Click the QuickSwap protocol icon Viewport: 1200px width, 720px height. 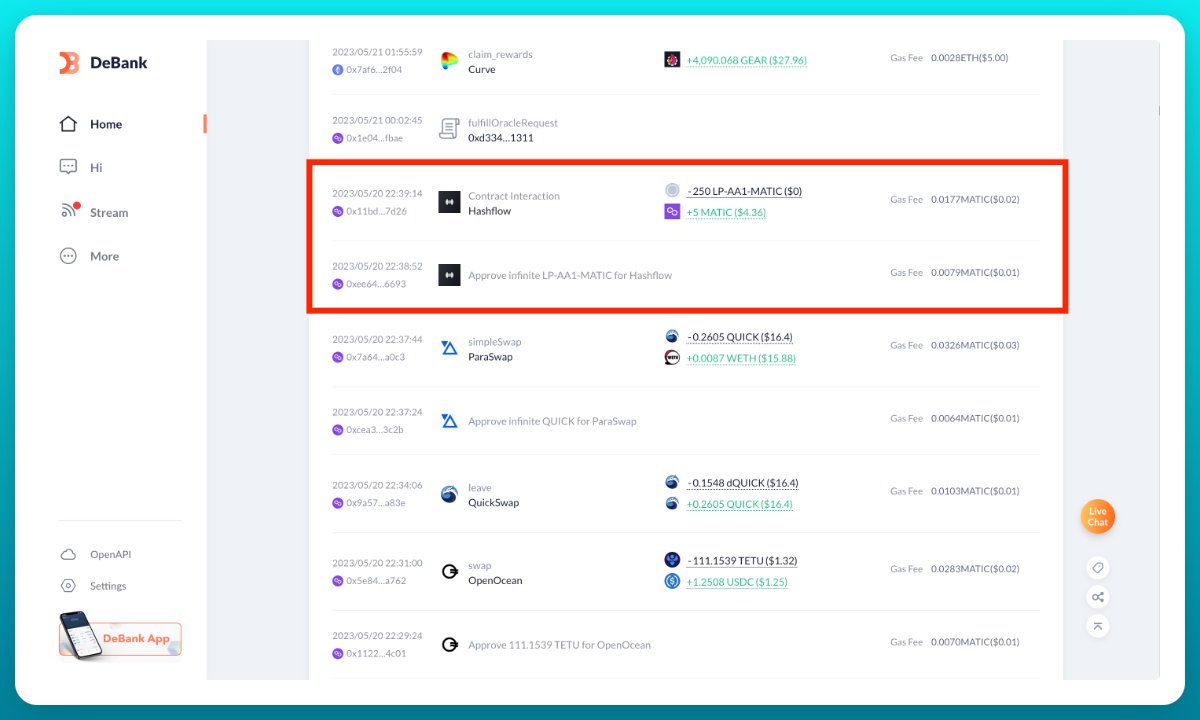(x=449, y=494)
